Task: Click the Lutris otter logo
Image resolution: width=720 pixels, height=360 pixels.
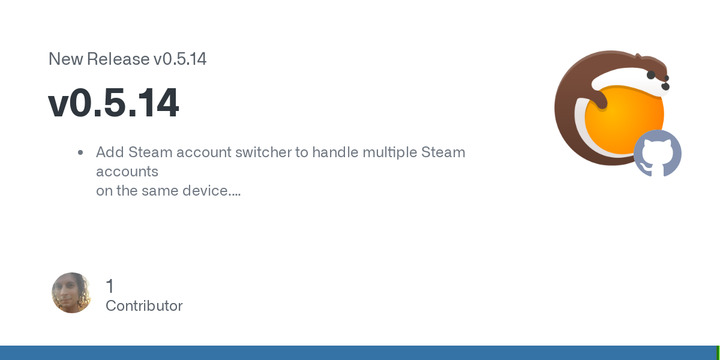Action: (612, 108)
